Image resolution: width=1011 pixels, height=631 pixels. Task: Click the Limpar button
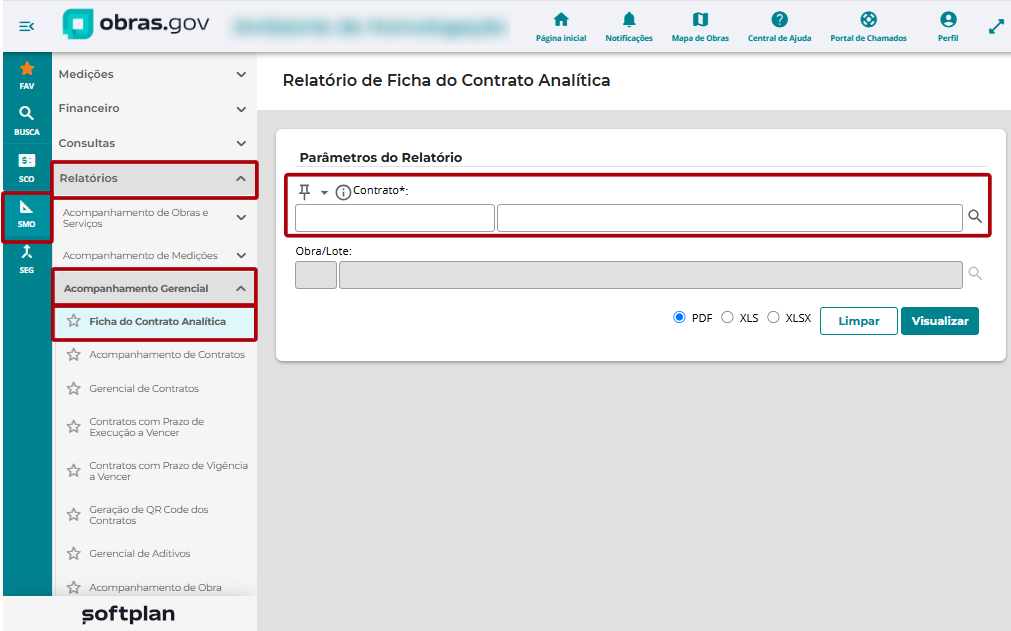point(859,321)
